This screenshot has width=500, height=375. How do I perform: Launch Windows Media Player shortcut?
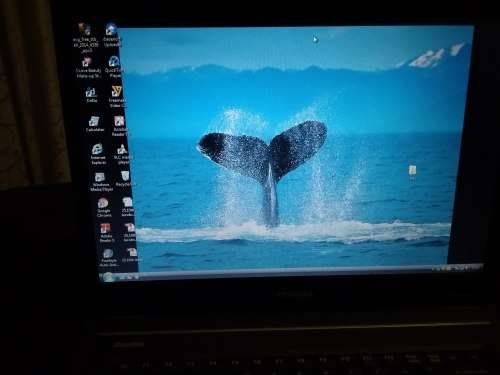click(x=101, y=182)
